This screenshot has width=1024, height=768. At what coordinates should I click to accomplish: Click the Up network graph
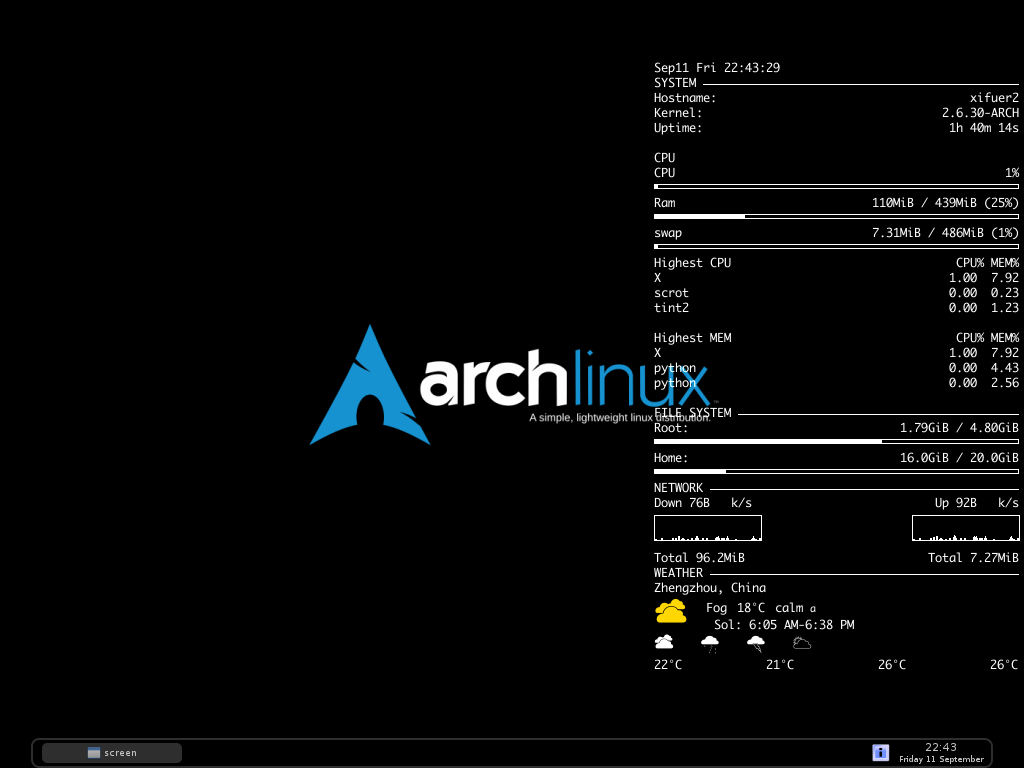point(965,528)
